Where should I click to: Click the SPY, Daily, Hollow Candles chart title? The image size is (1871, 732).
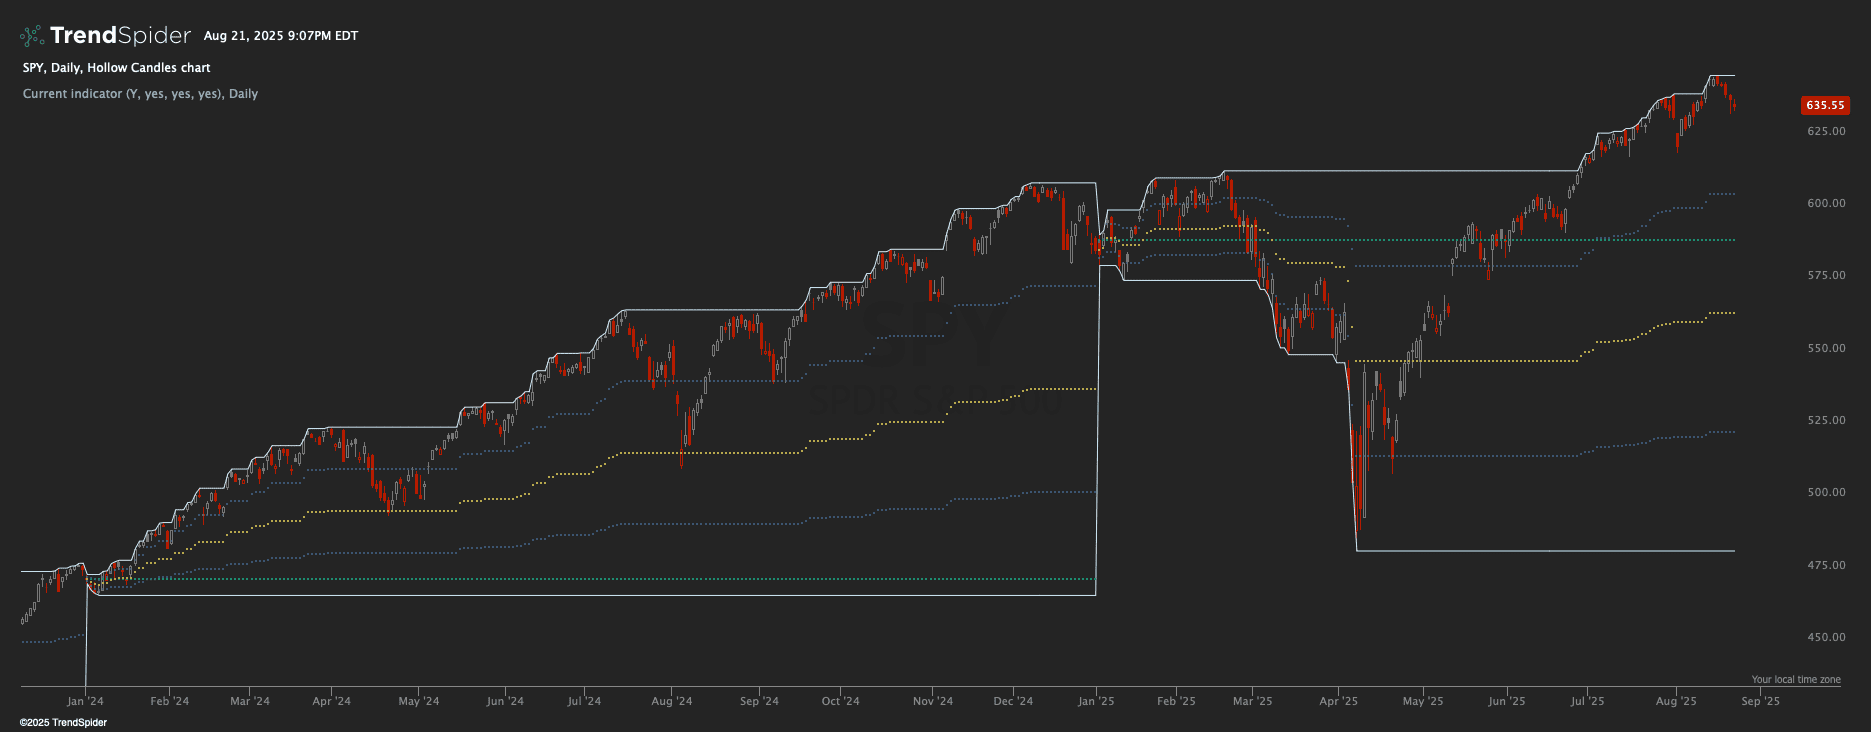[x=117, y=68]
